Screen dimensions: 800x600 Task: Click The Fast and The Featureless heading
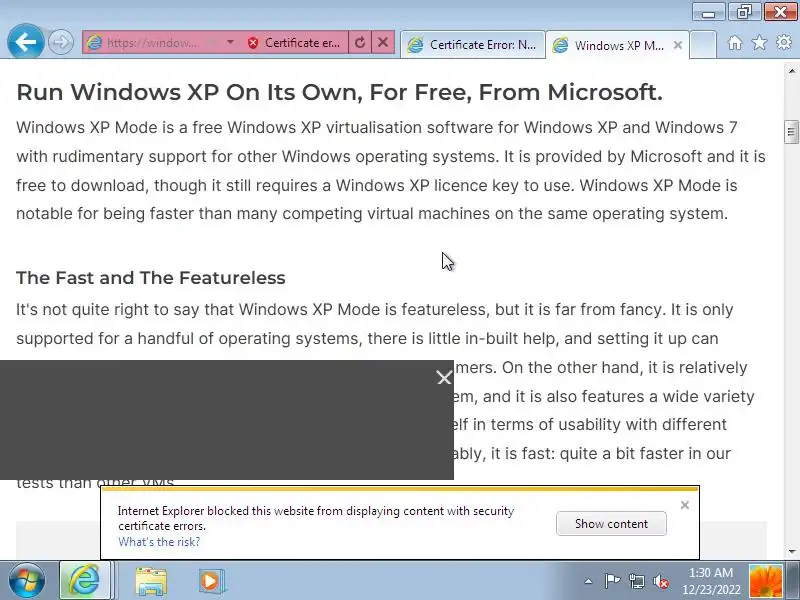(x=151, y=278)
